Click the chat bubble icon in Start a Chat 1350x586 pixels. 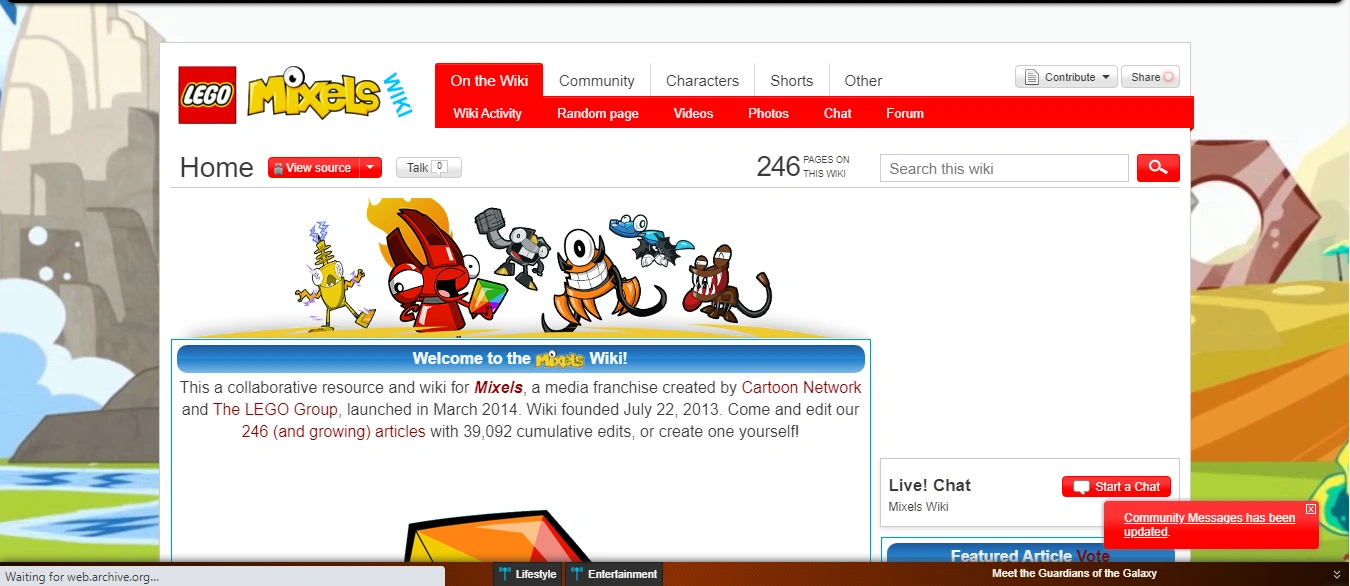point(1081,487)
